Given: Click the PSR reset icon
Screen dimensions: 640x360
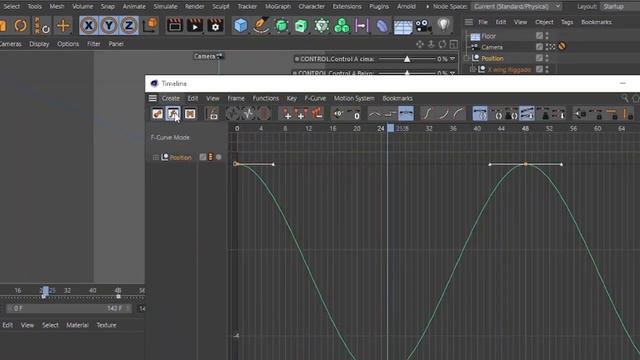Looking at the screenshot, I should point(42,26).
